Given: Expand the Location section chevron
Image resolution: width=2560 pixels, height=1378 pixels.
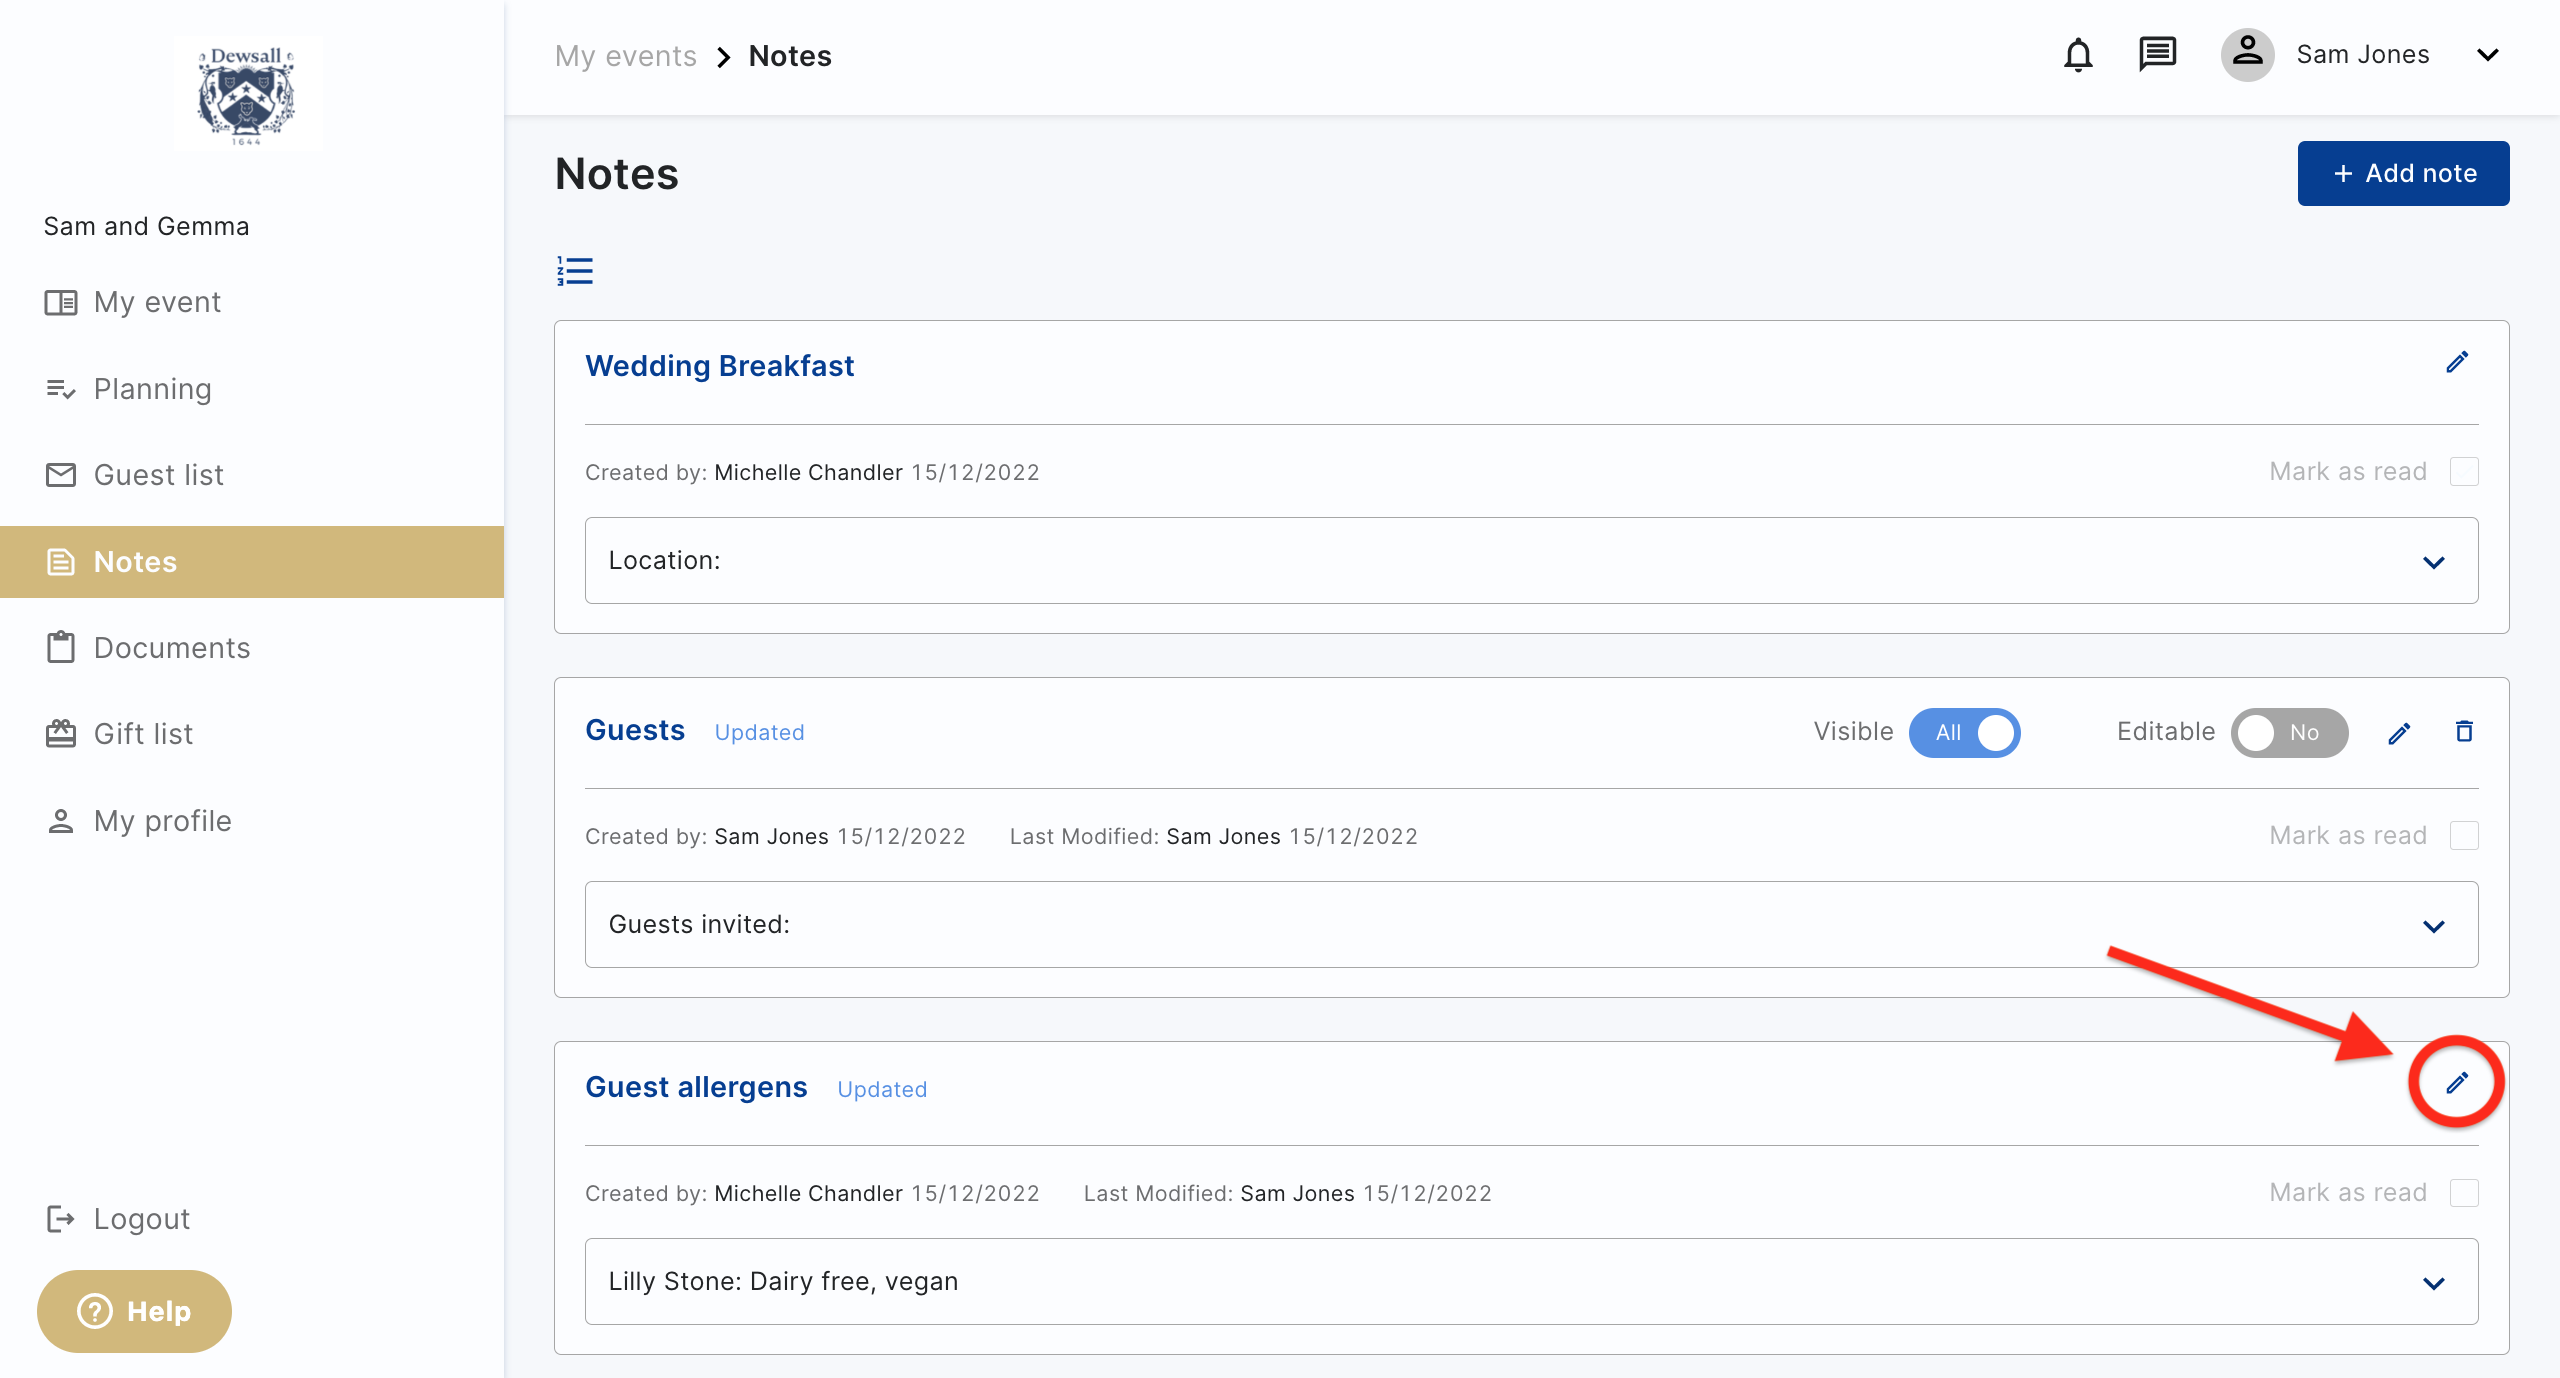Looking at the screenshot, I should [x=2434, y=562].
